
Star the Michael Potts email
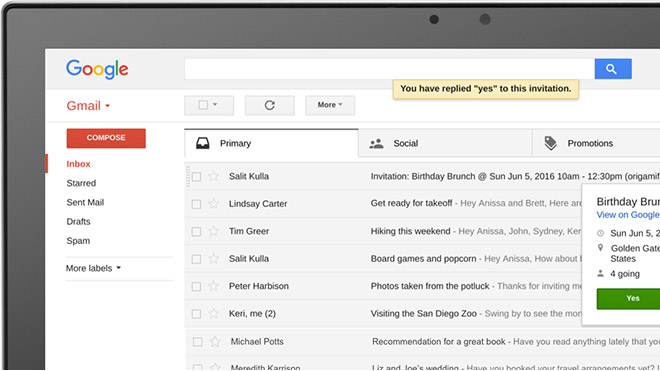[x=215, y=342]
